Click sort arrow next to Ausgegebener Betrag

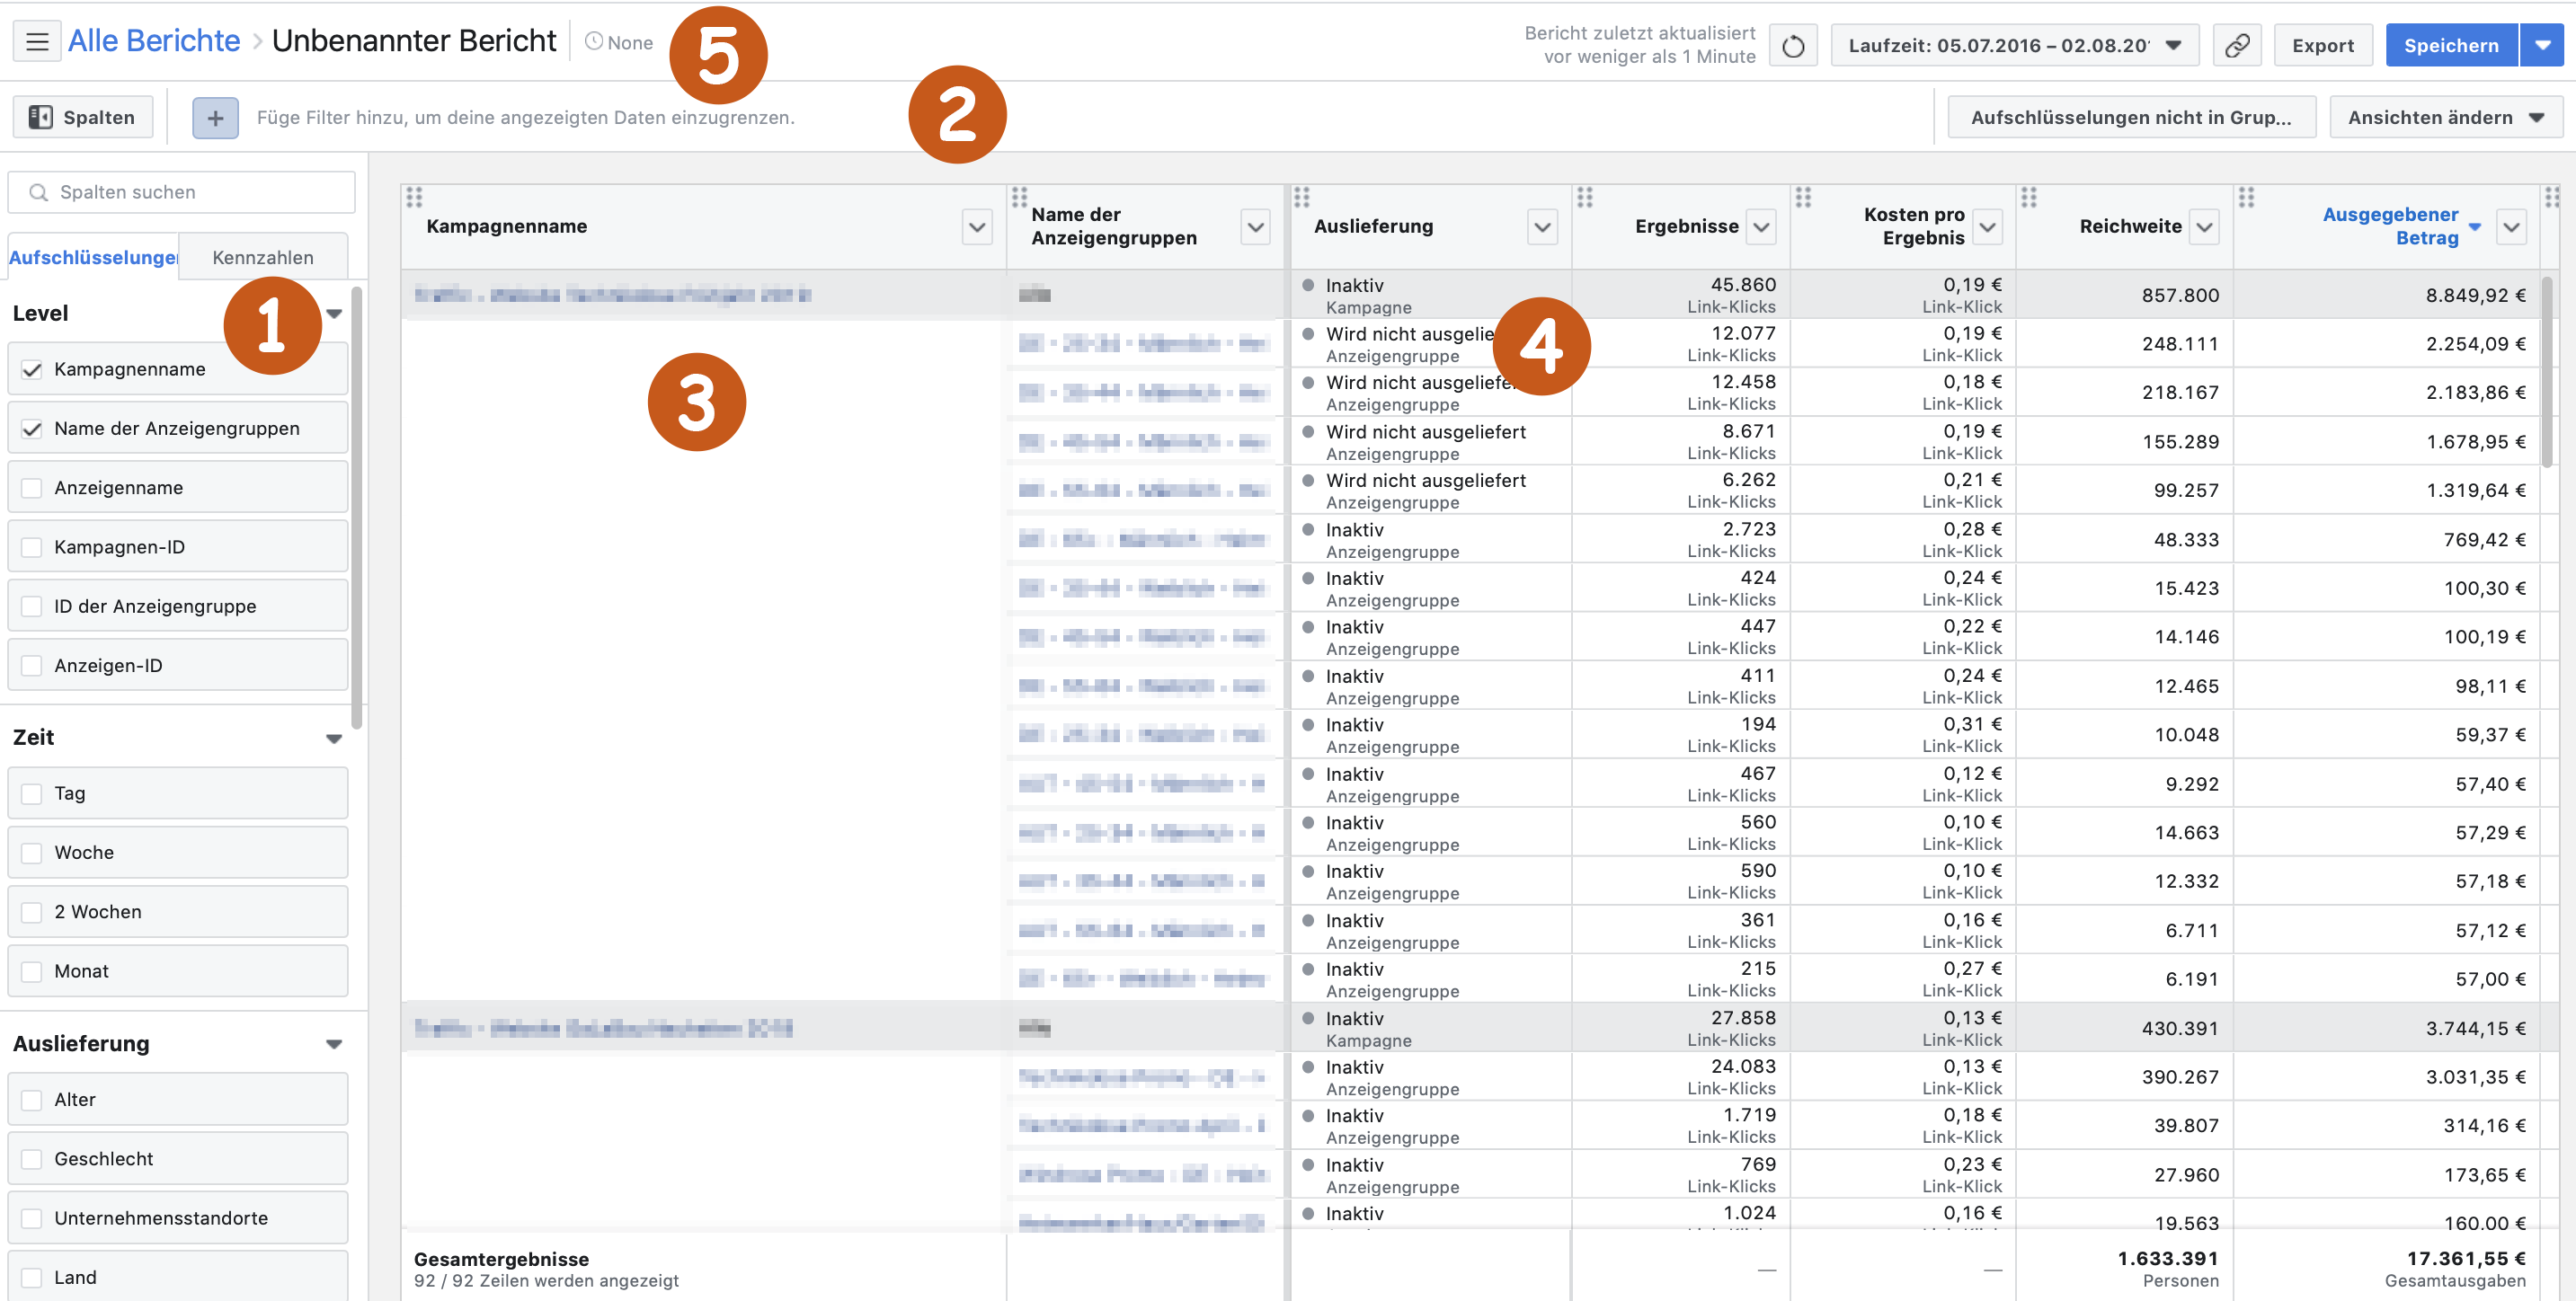pos(2475,227)
